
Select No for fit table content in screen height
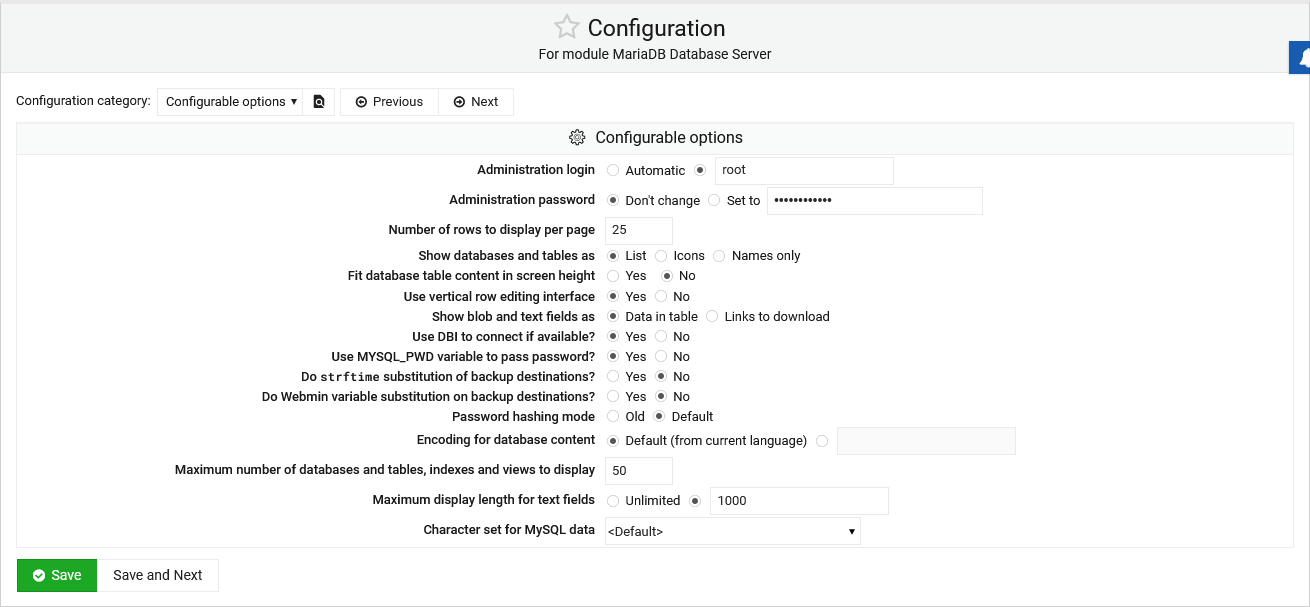coord(667,276)
